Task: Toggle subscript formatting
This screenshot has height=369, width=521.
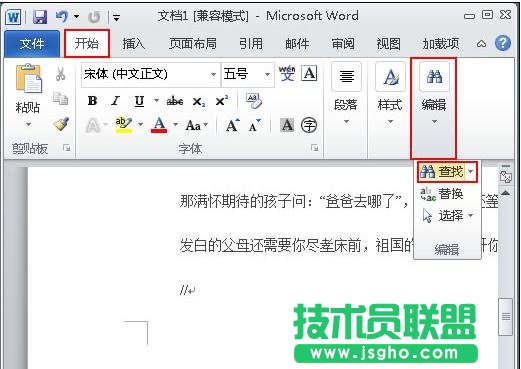Action: pyautogui.click(x=199, y=102)
